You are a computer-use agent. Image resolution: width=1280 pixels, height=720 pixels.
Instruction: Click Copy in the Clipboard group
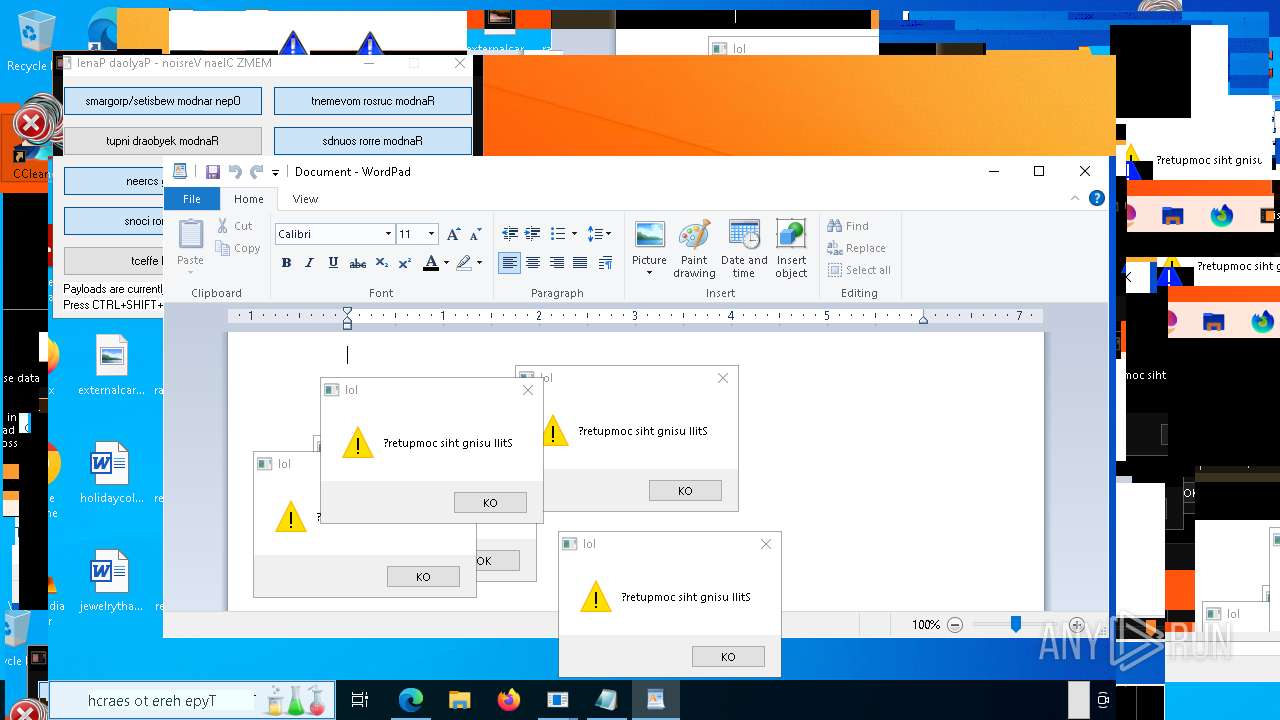(239, 248)
